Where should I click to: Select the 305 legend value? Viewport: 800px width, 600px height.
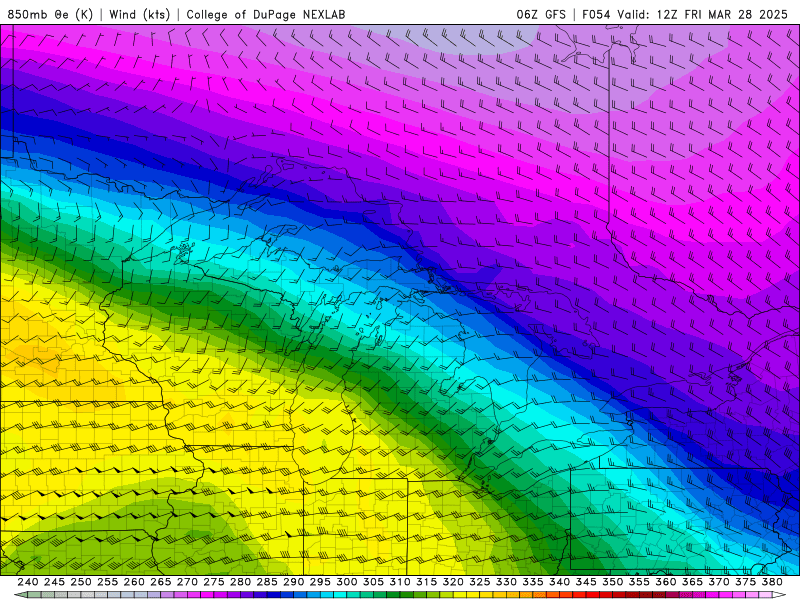pyautogui.click(x=373, y=582)
